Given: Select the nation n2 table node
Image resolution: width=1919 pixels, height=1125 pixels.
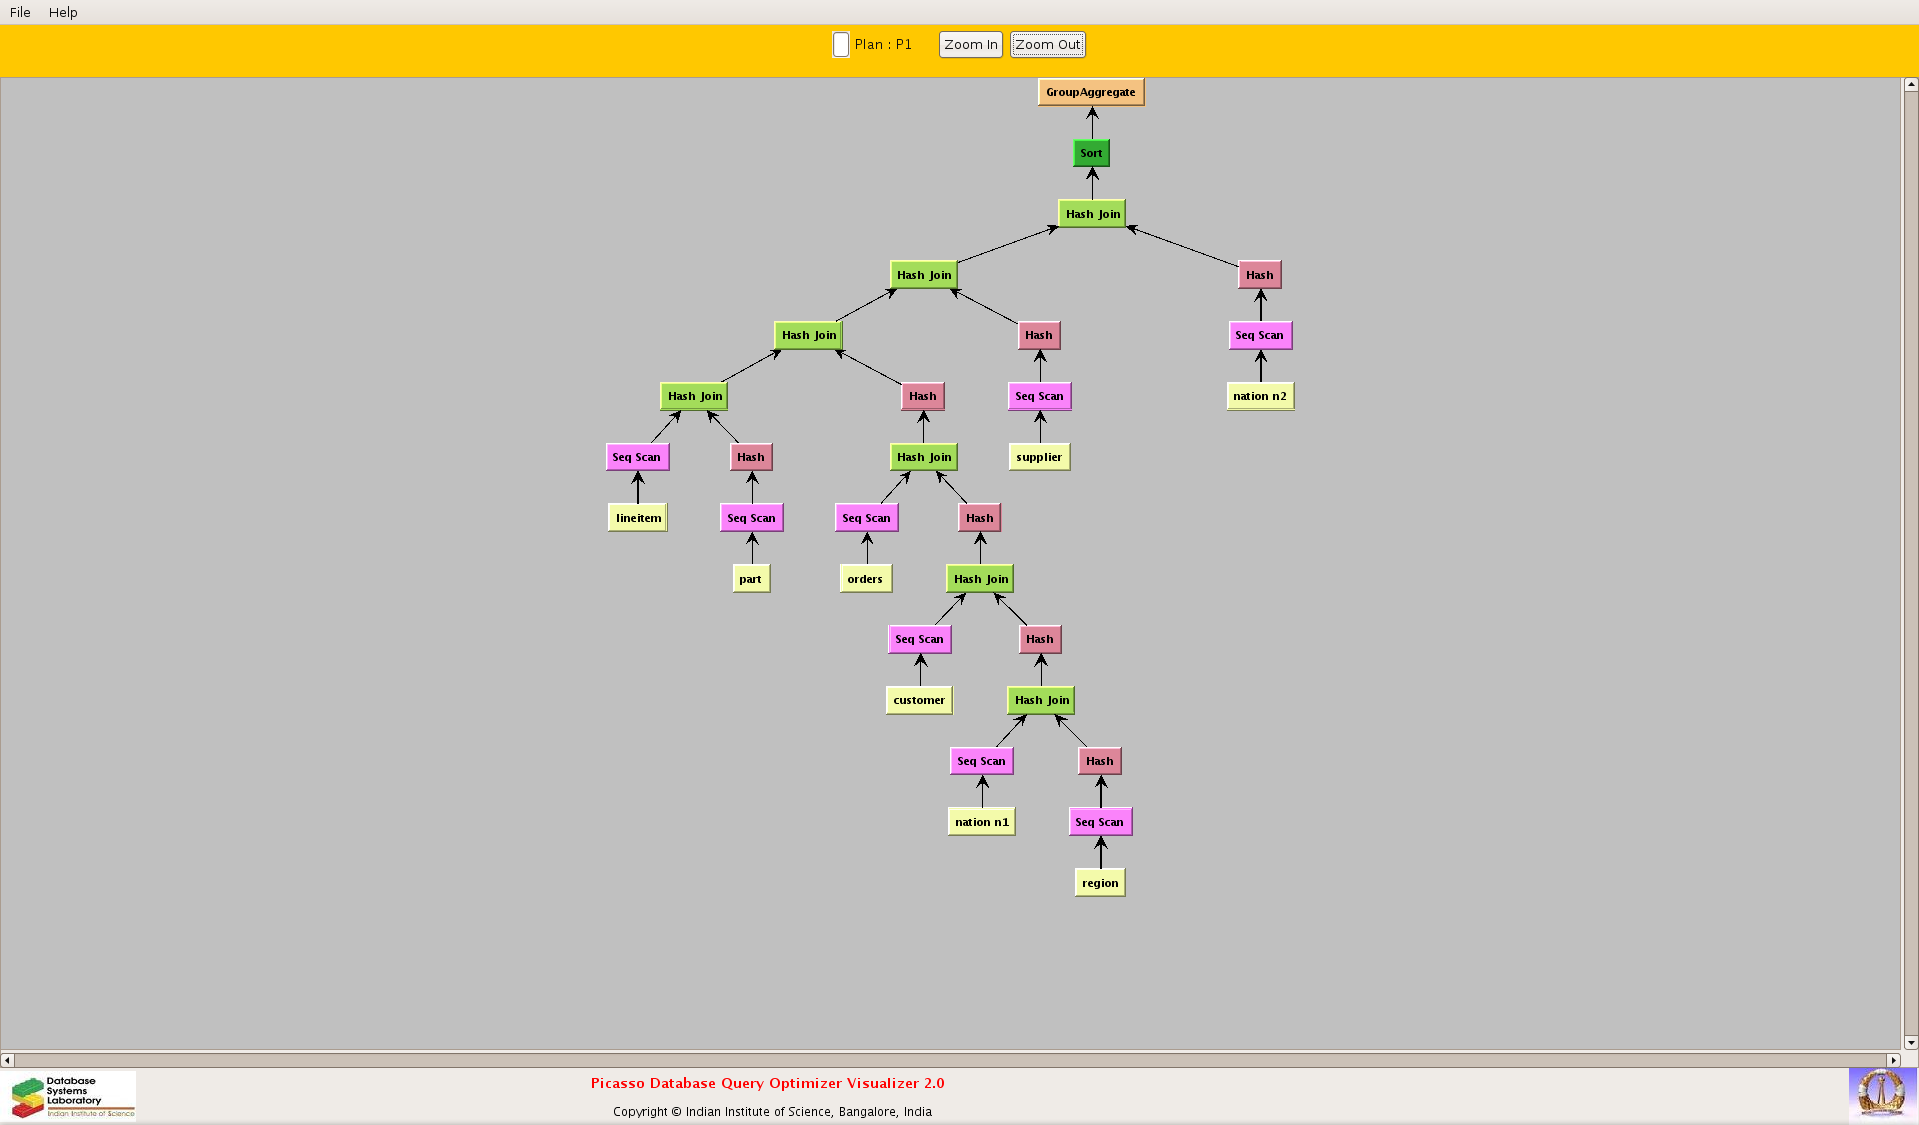Looking at the screenshot, I should pyautogui.click(x=1259, y=396).
